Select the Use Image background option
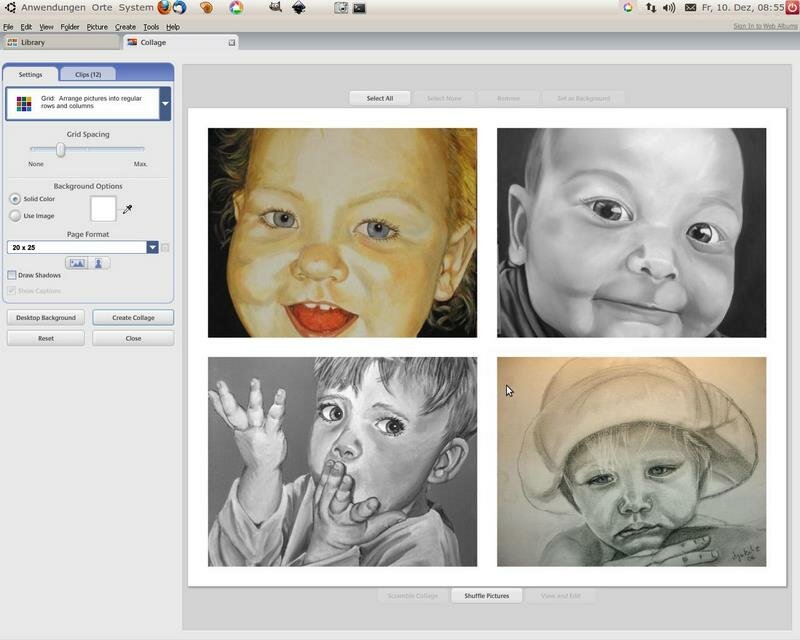Image resolution: width=800 pixels, height=640 pixels. point(15,216)
